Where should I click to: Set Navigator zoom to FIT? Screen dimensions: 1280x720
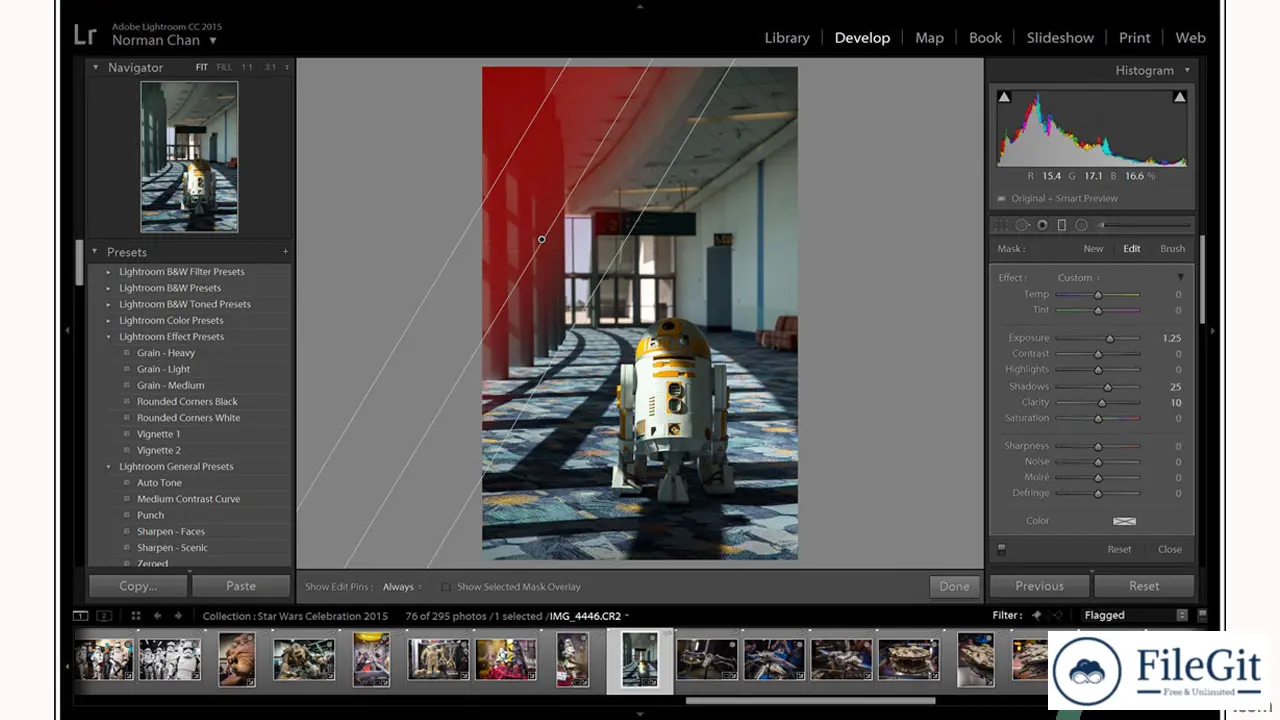coord(202,67)
